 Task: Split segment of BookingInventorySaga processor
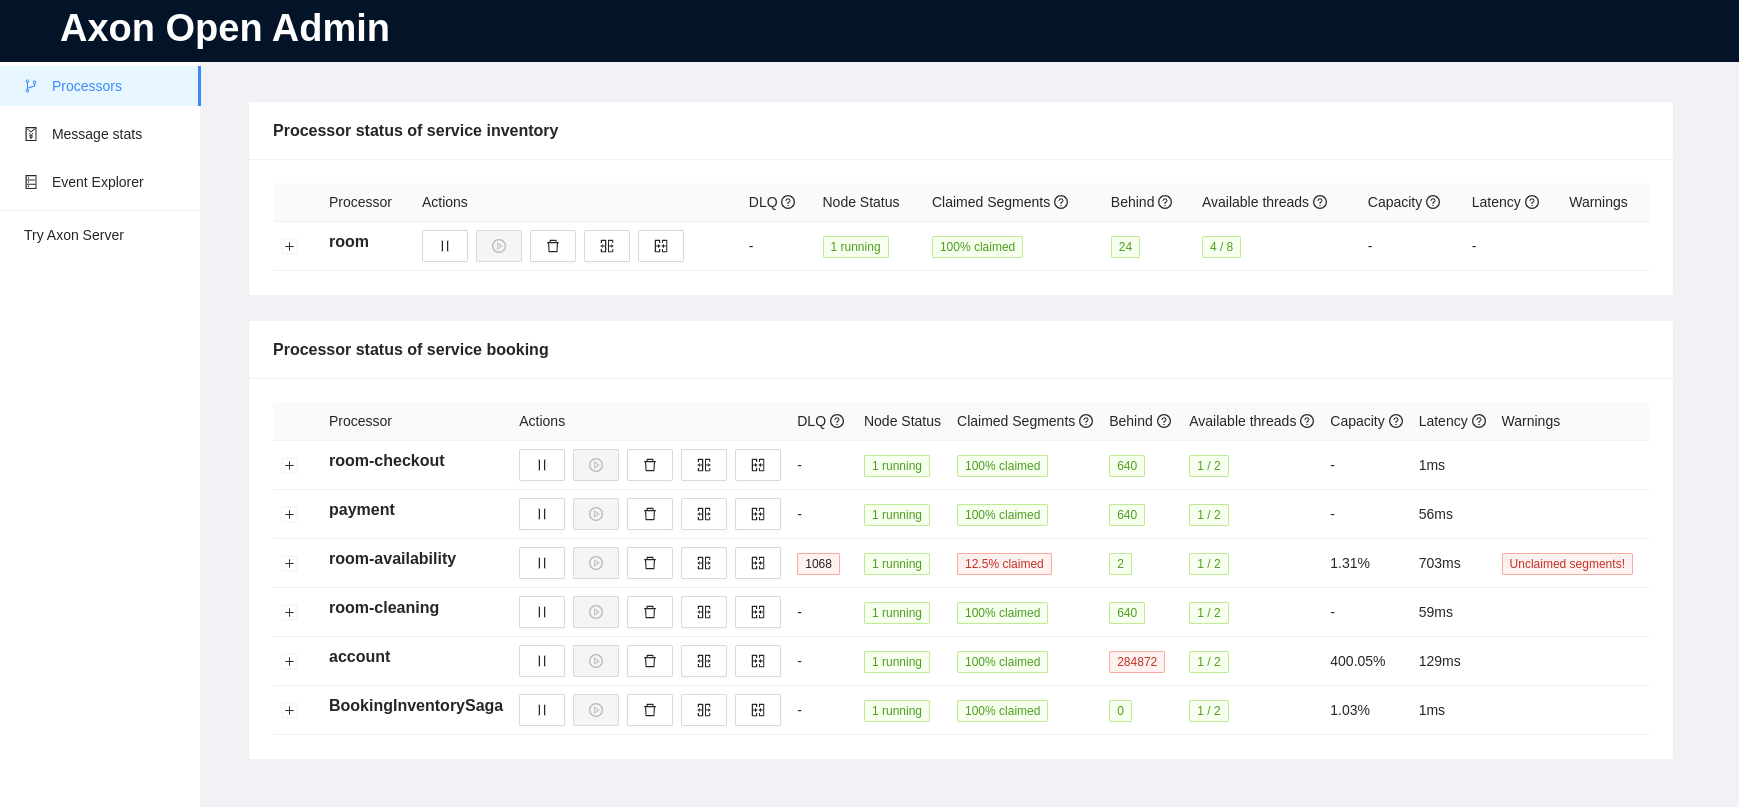[x=704, y=710]
